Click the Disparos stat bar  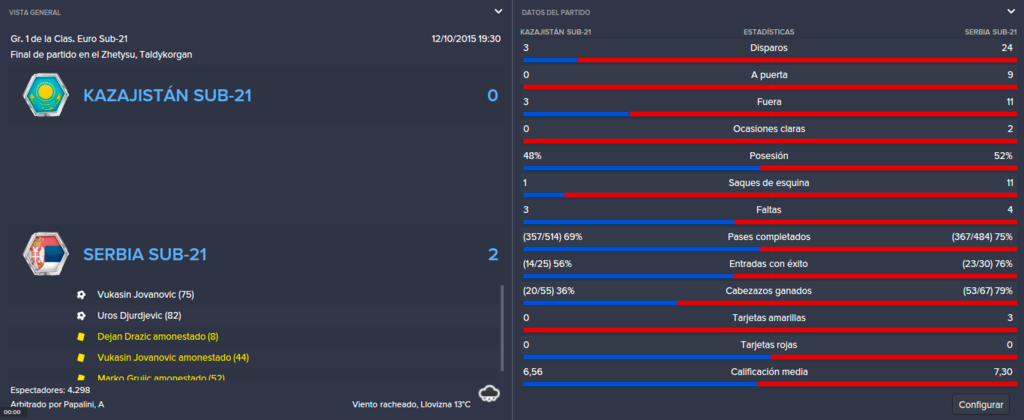pyautogui.click(x=769, y=59)
